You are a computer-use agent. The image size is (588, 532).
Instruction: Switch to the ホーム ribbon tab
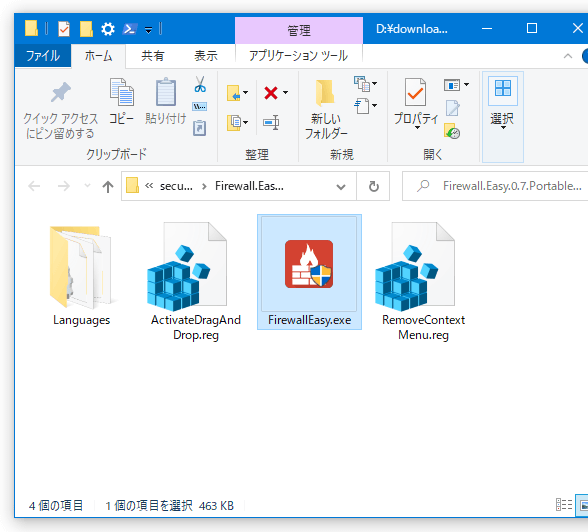pyautogui.click(x=98, y=56)
